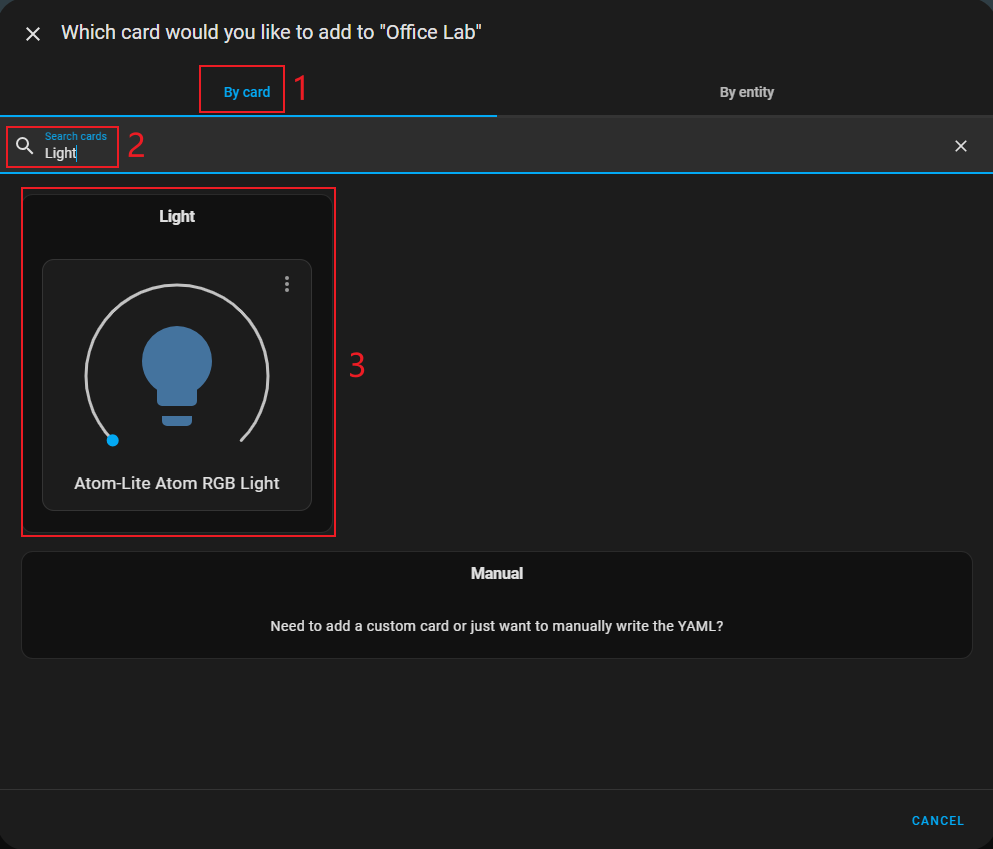The height and width of the screenshot is (849, 993).
Task: Open the three-dot menu on light preview
Action: tap(287, 284)
